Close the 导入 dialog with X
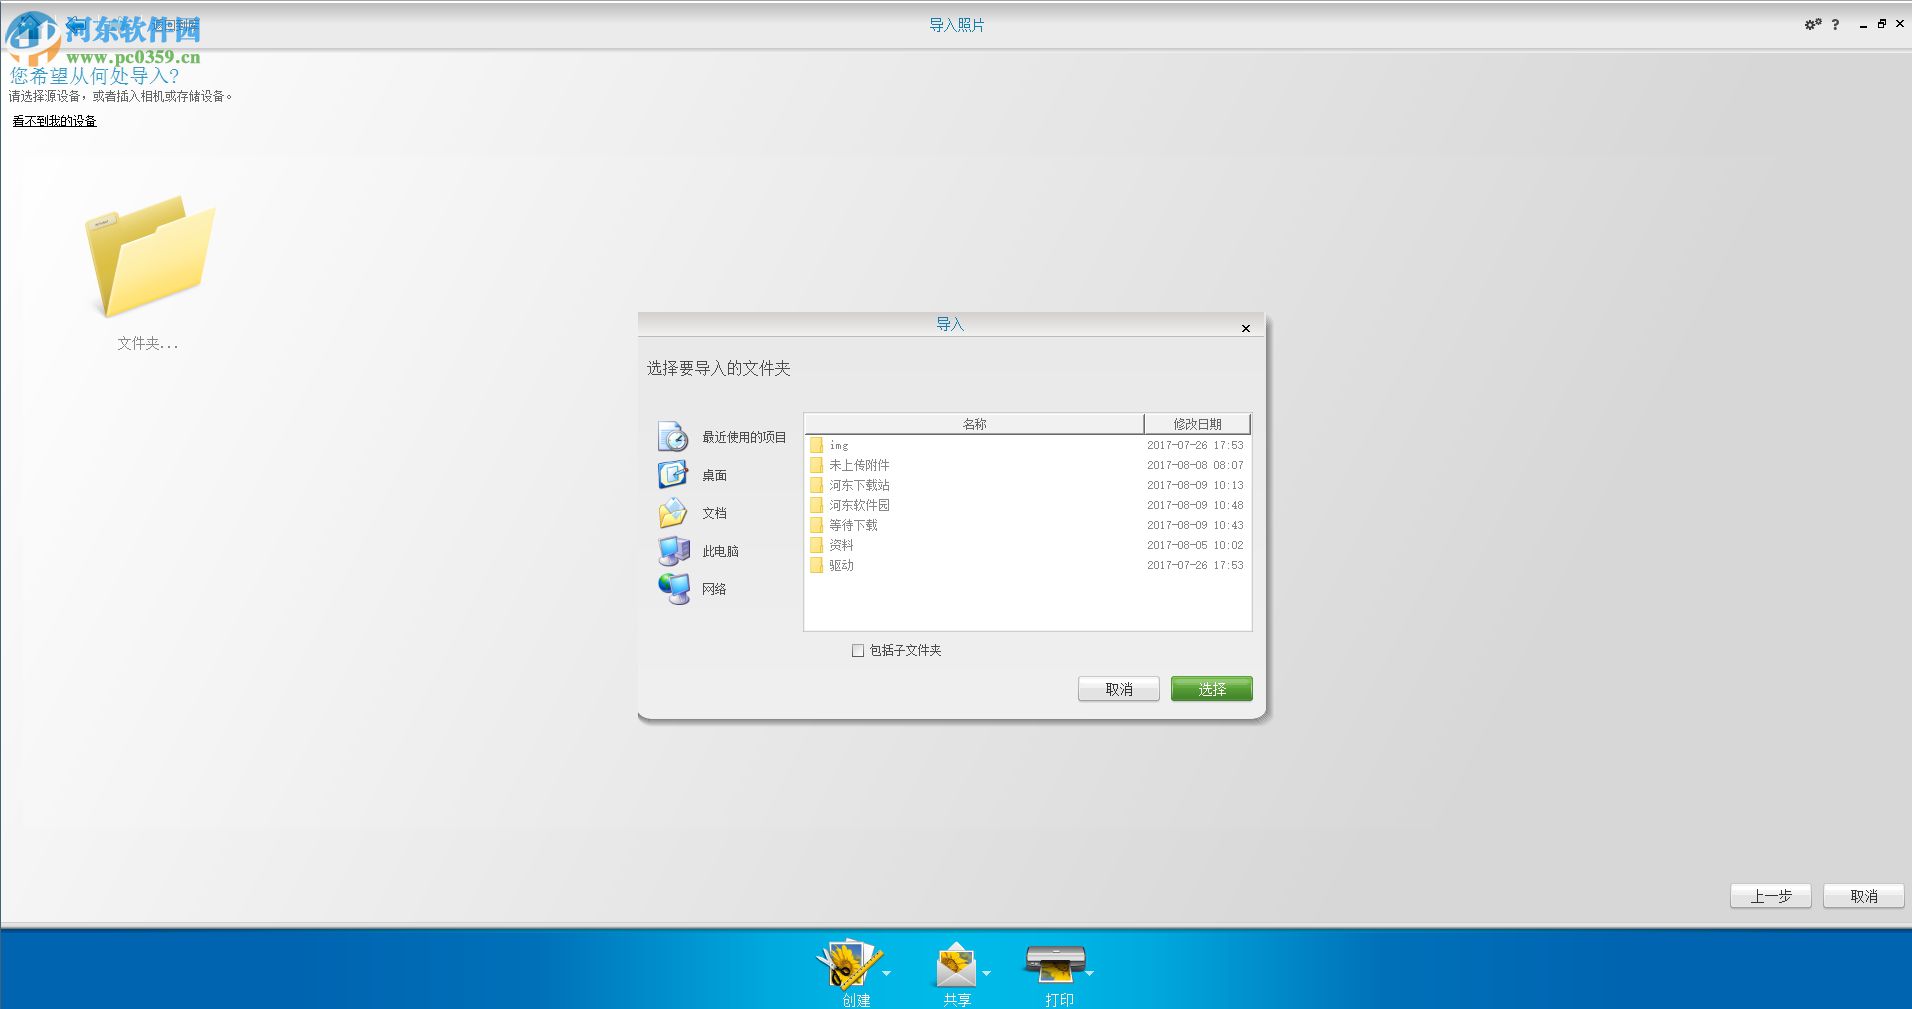1912x1009 pixels. 1246,328
